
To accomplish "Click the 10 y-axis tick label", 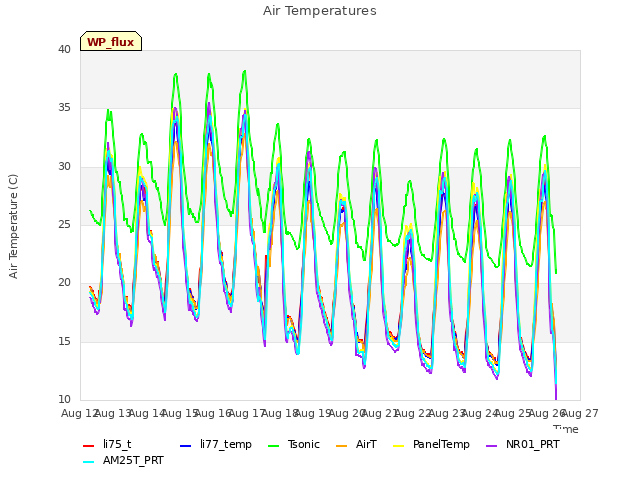I will point(64,399).
